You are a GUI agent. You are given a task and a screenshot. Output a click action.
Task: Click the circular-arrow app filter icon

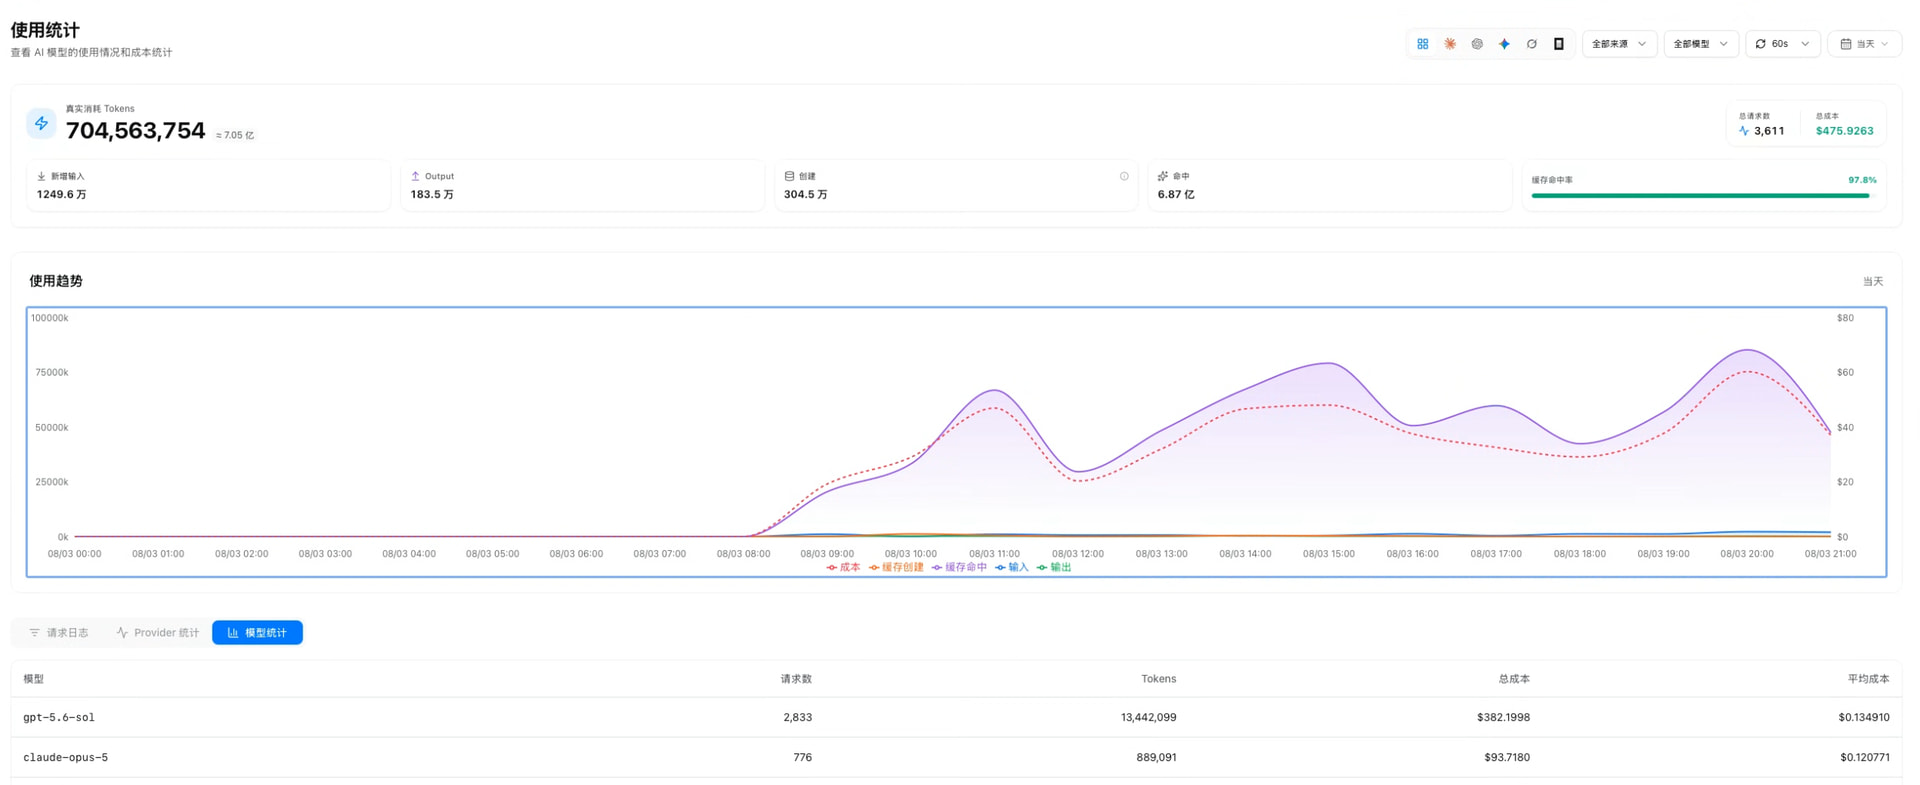(1531, 44)
